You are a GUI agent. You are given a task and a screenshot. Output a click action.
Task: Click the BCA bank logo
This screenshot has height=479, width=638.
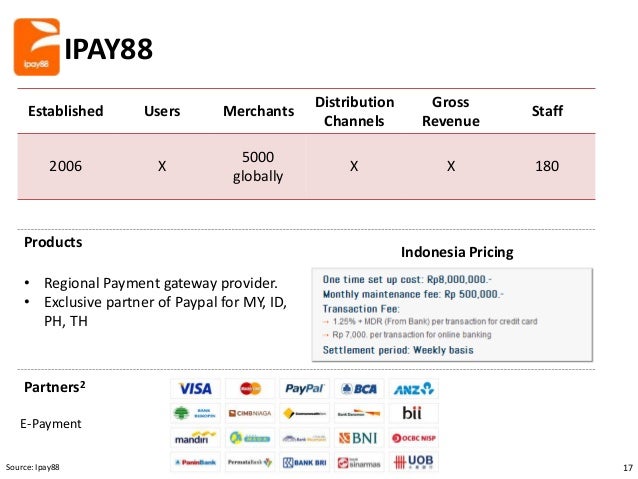359,389
